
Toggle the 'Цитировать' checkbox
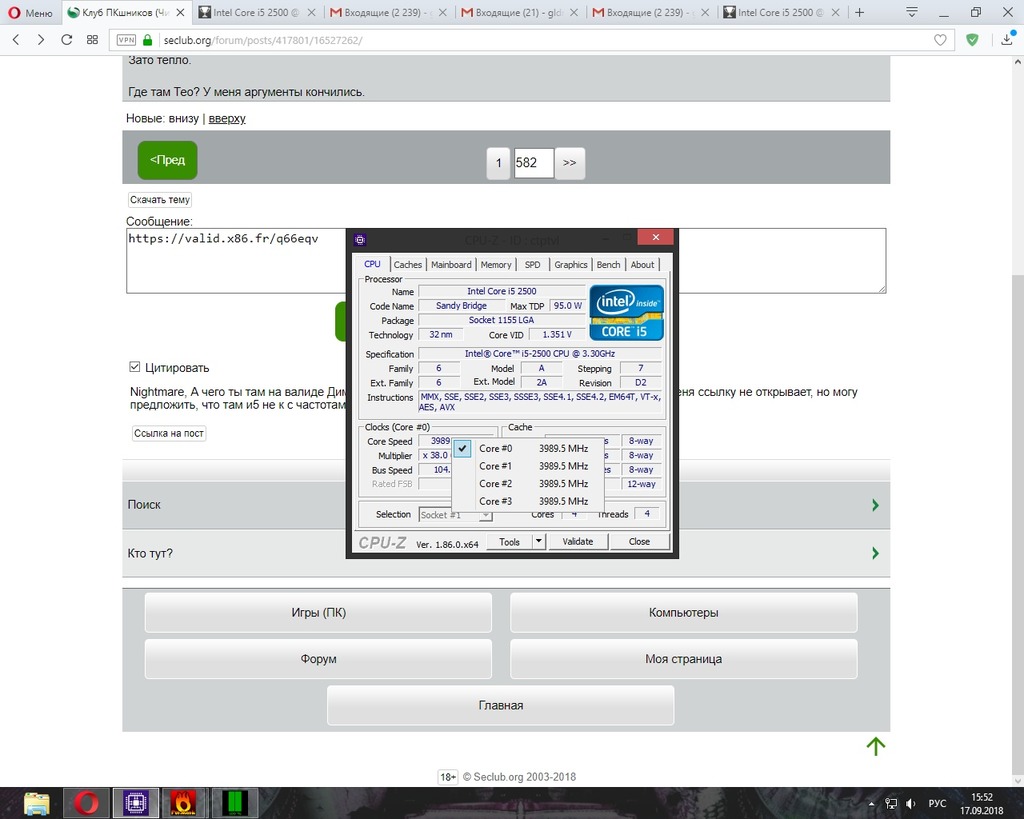[135, 367]
